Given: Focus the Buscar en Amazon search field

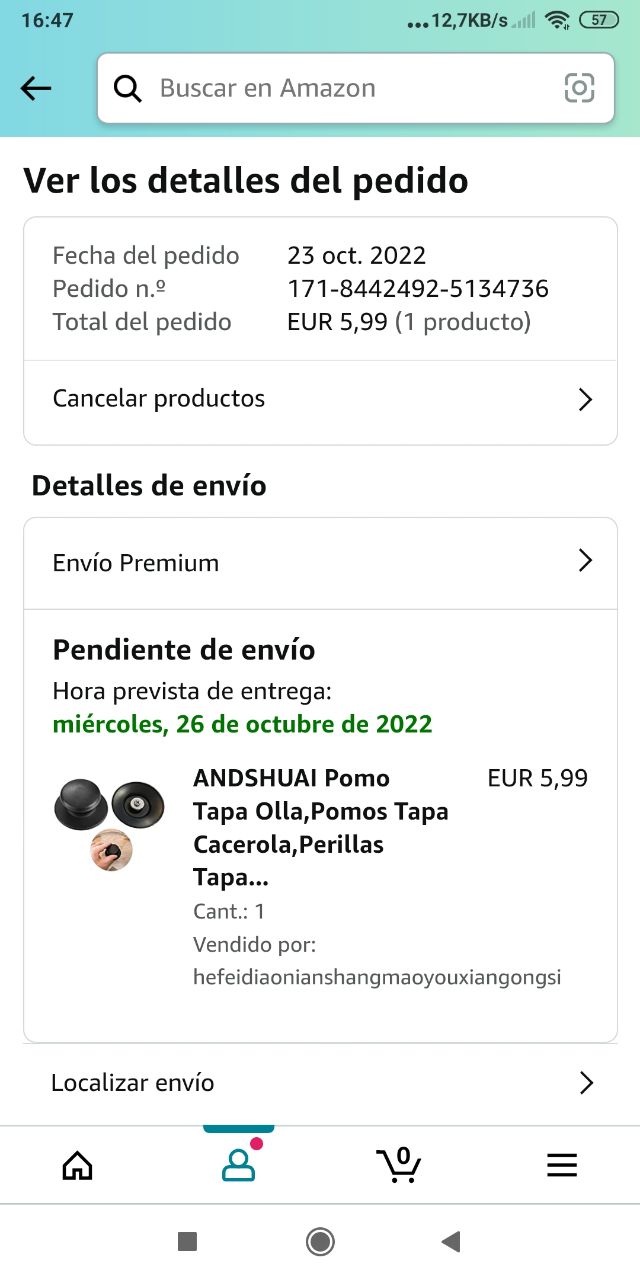Looking at the screenshot, I should coord(350,89).
